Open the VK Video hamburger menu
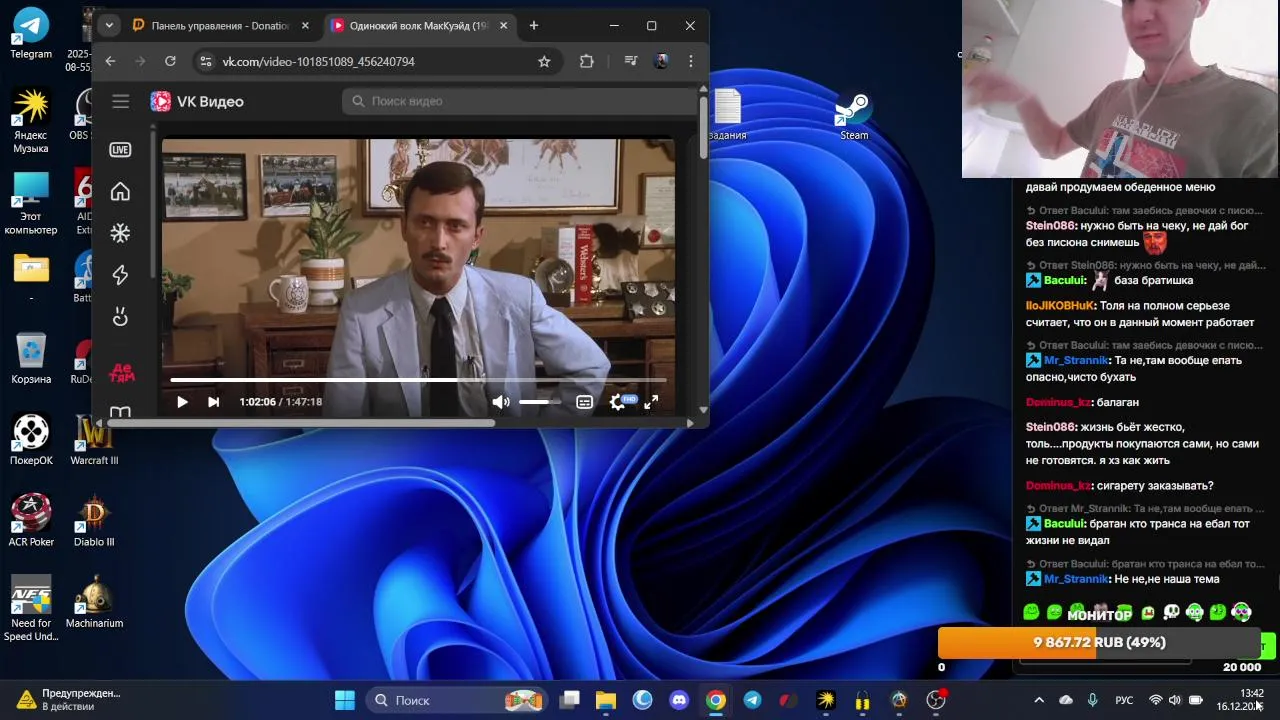Screen dimensions: 1280x720 pos(121,101)
